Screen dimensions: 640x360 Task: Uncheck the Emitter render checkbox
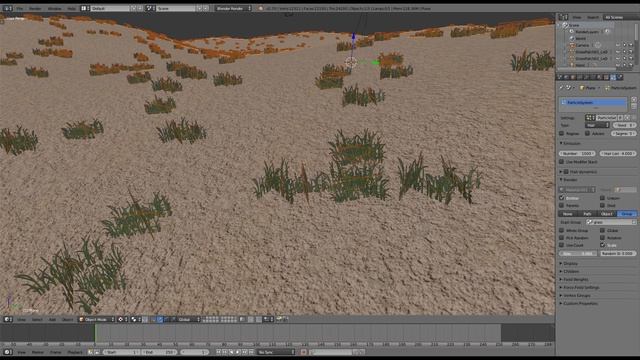click(x=562, y=198)
